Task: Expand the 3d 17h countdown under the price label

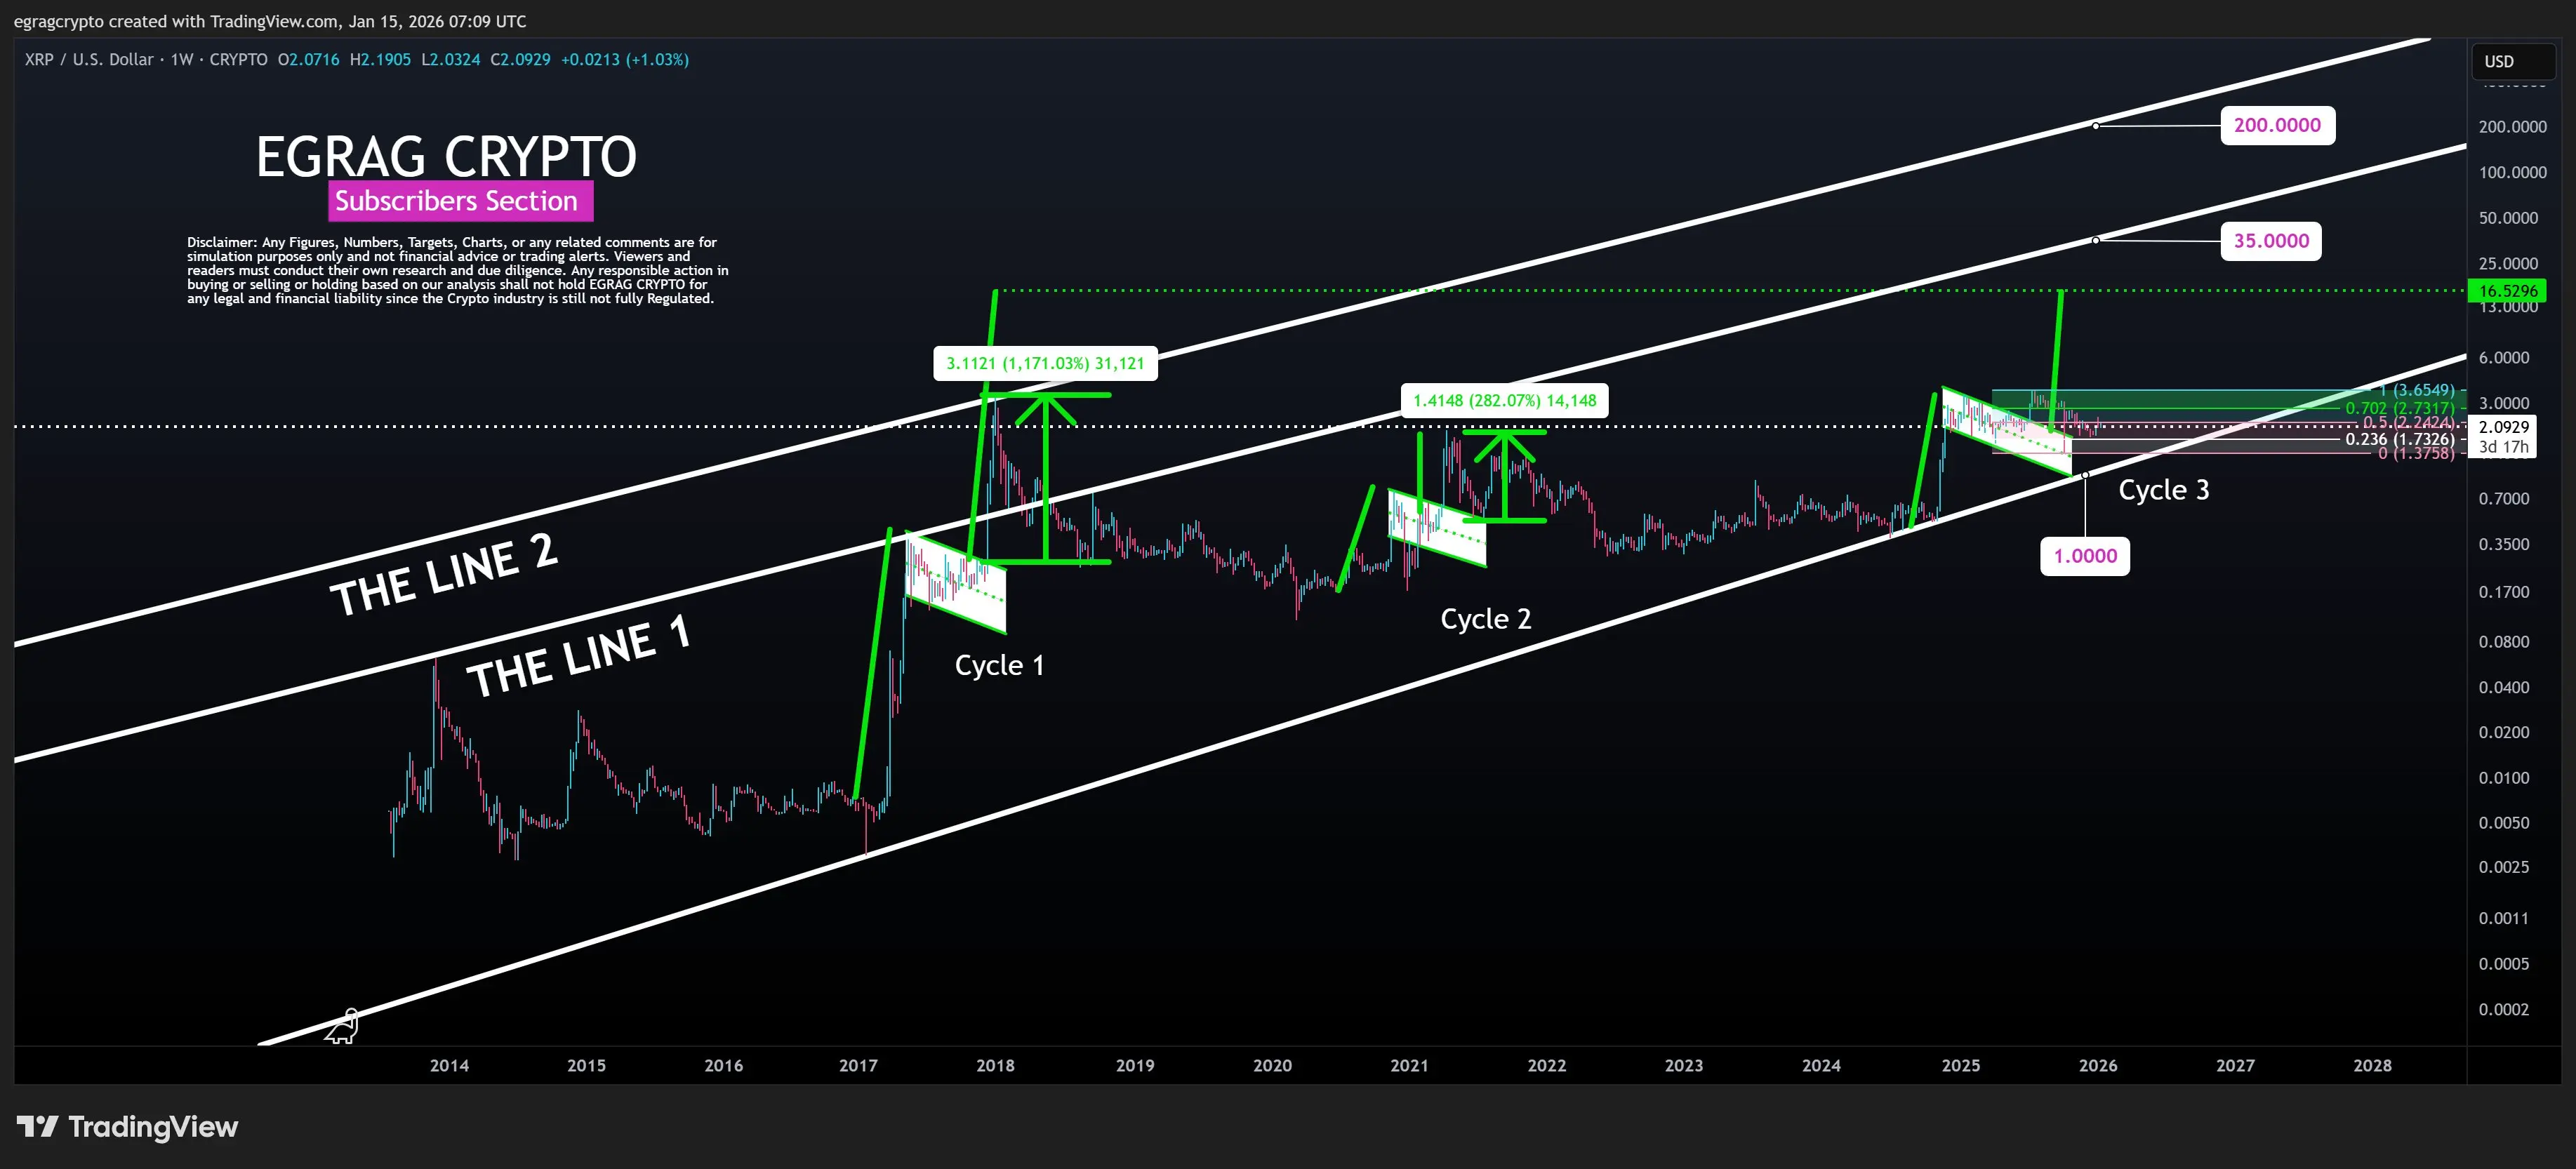Action: pyautogui.click(x=2502, y=447)
